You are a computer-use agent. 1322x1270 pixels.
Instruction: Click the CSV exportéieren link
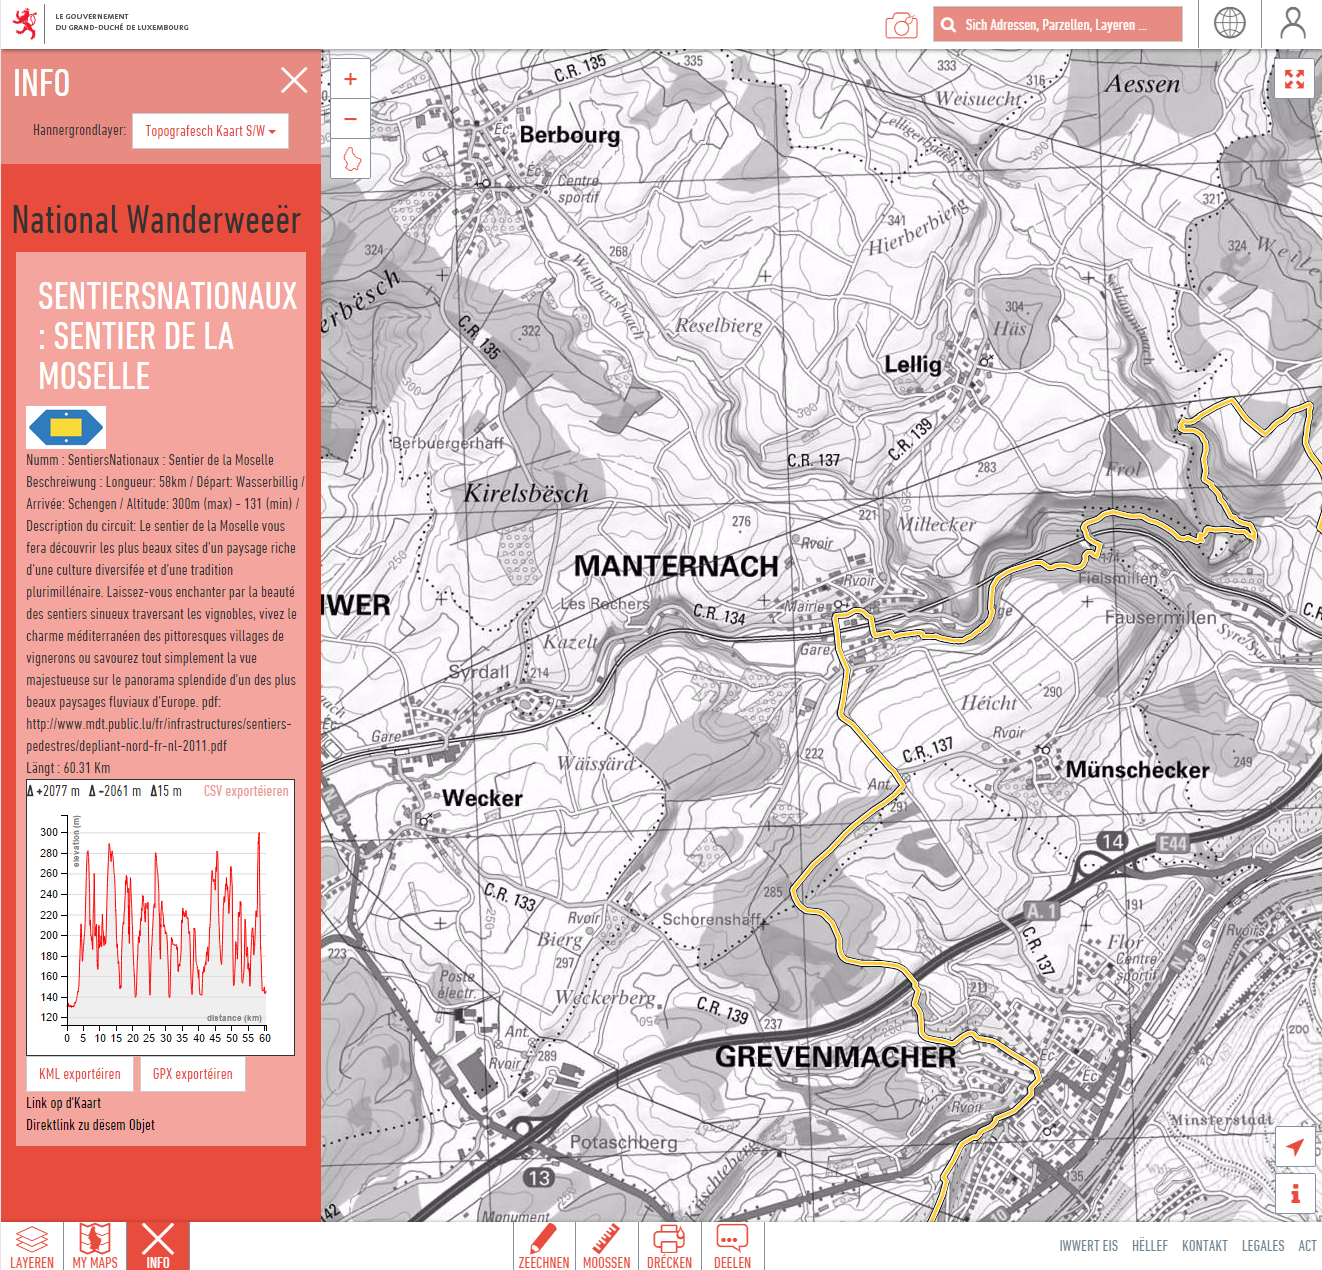point(246,791)
